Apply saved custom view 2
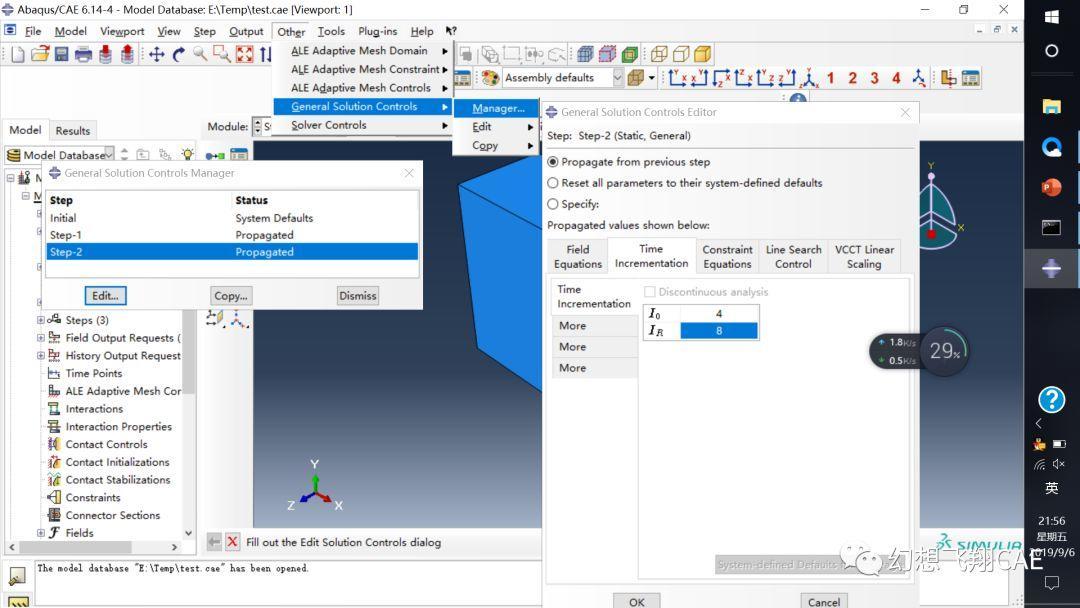Screen dimensions: 1080x608 click(853, 78)
